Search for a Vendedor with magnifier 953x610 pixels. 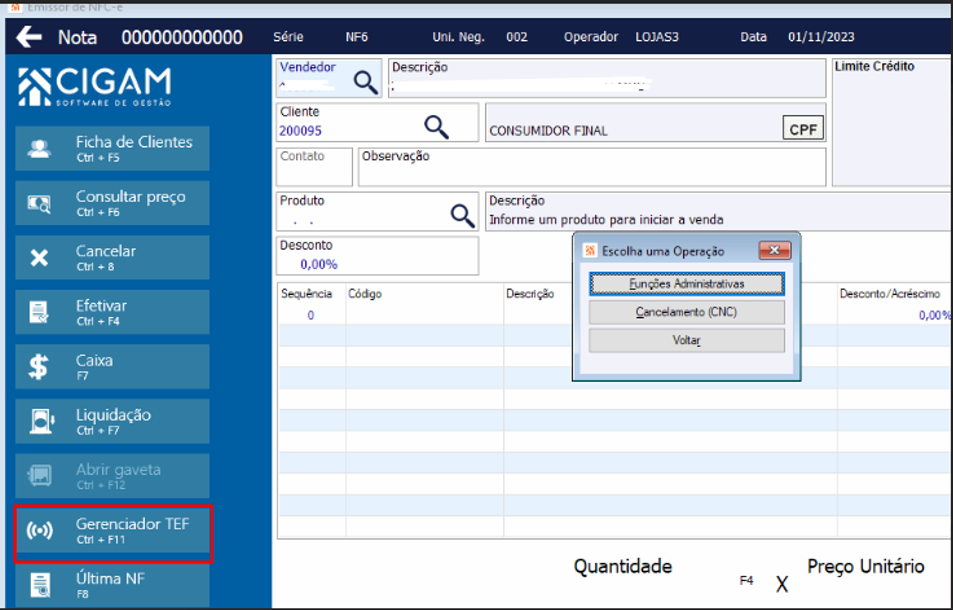point(366,81)
